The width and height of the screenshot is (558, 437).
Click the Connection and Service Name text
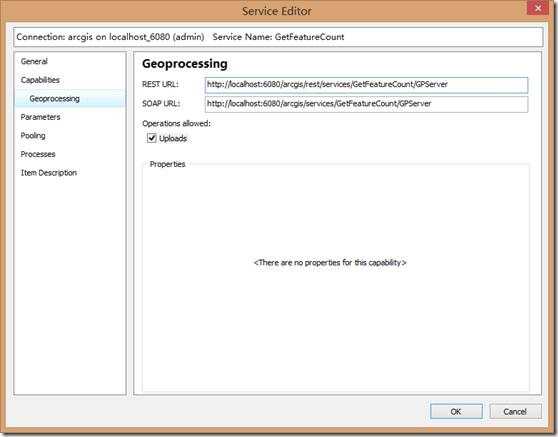180,37
